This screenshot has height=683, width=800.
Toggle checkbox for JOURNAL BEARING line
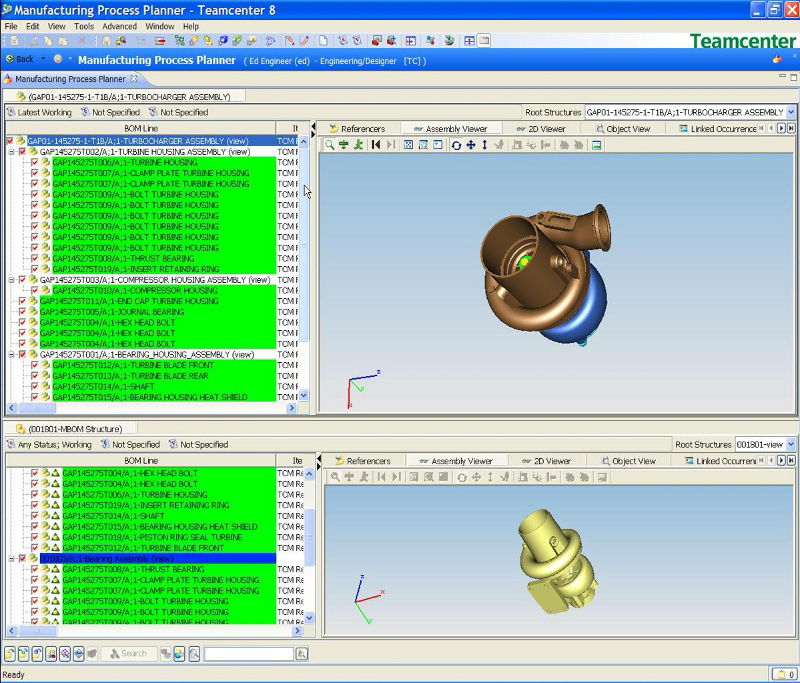(22, 312)
